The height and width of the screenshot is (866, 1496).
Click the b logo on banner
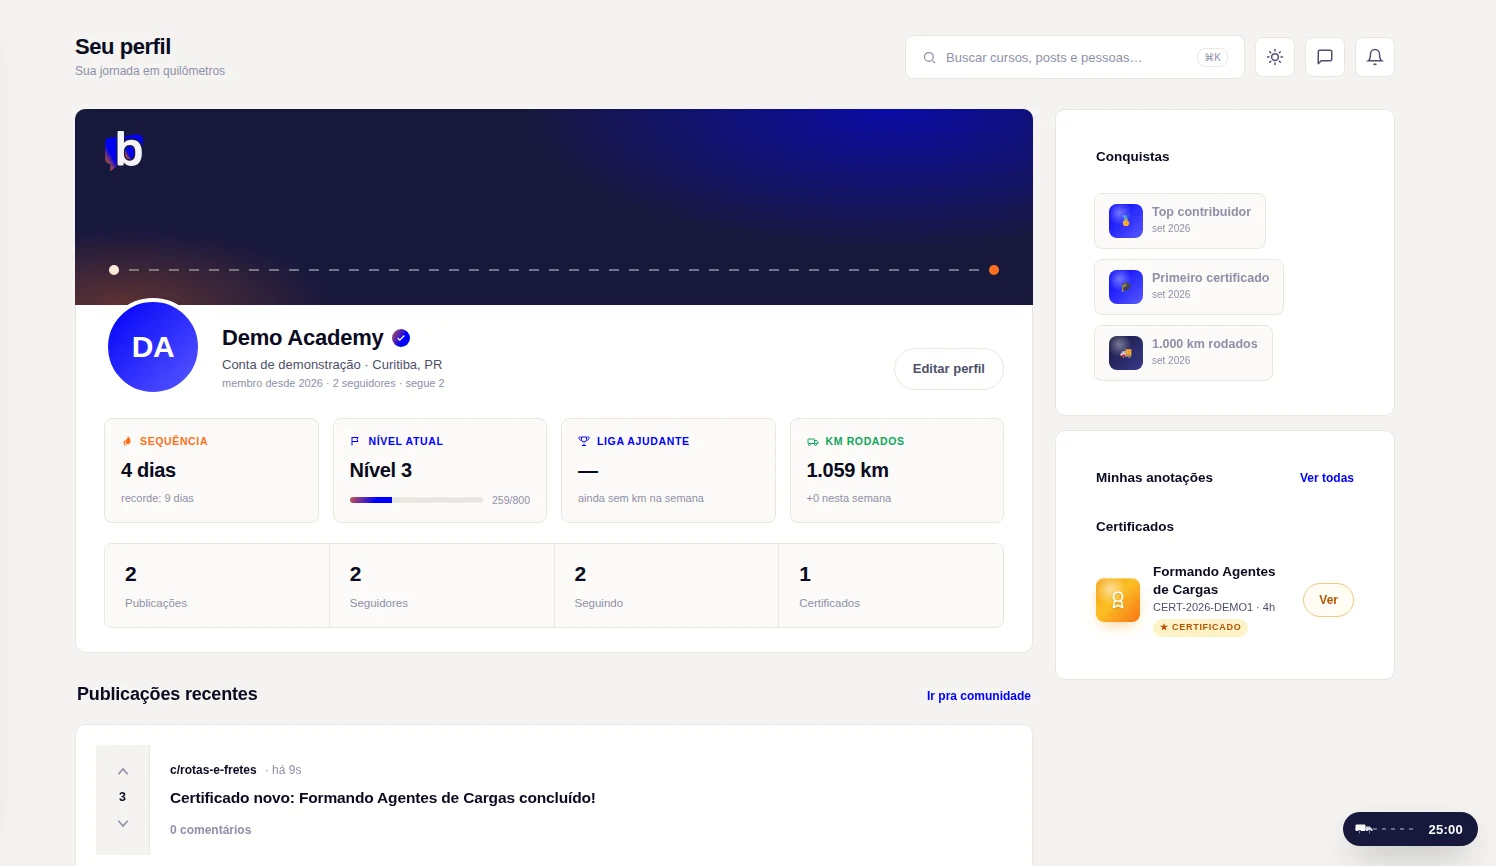click(x=125, y=150)
